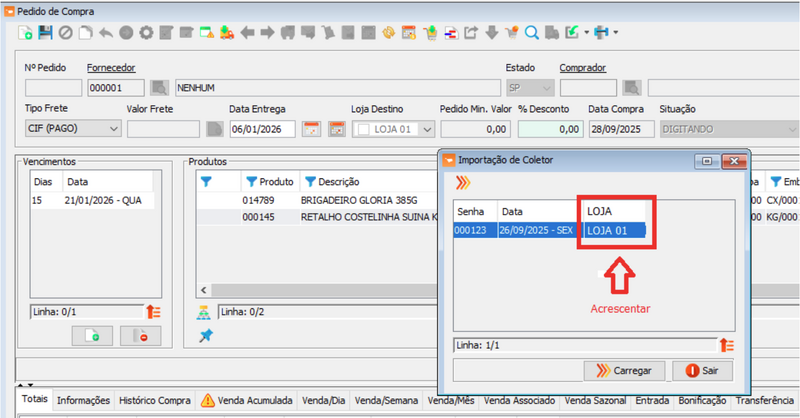Click the magnifying glass search toolbar icon
800x418 pixels.
coord(531,32)
